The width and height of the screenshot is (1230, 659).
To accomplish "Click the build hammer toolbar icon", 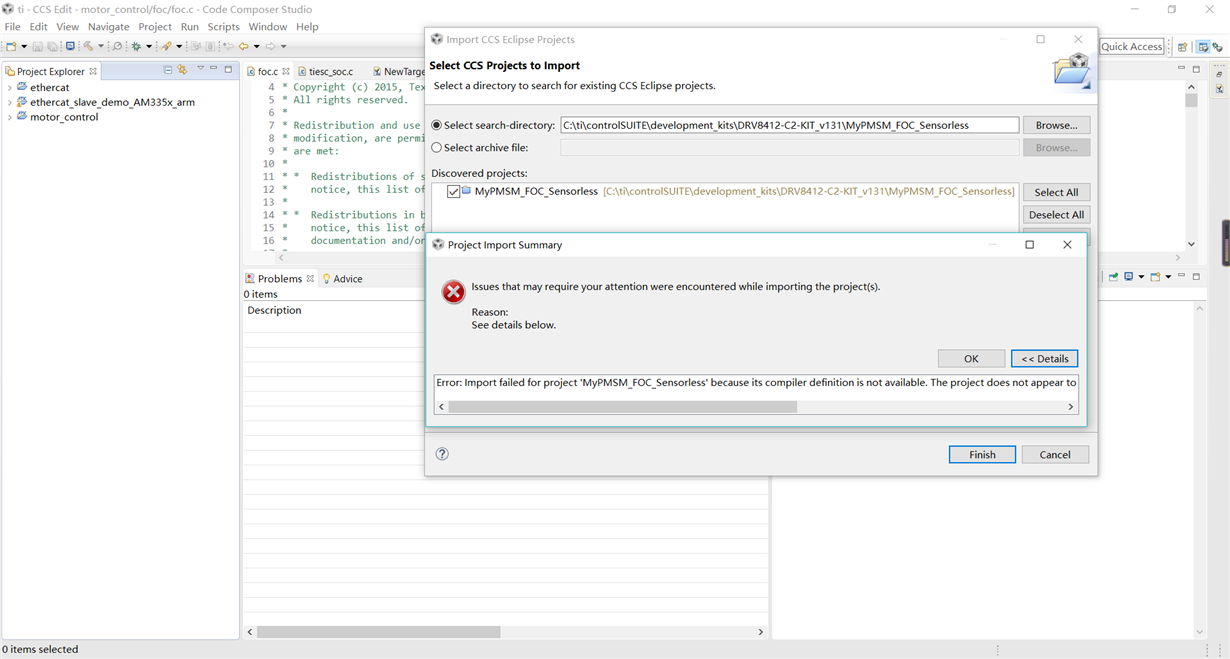I will (88, 46).
